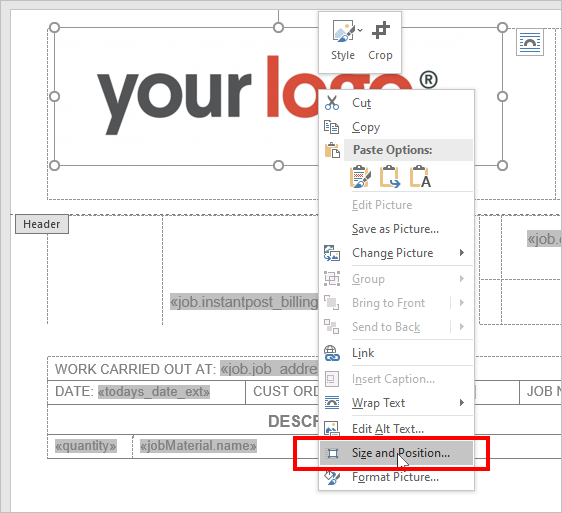Select the top-middle resize handle of logo

[x=278, y=28]
